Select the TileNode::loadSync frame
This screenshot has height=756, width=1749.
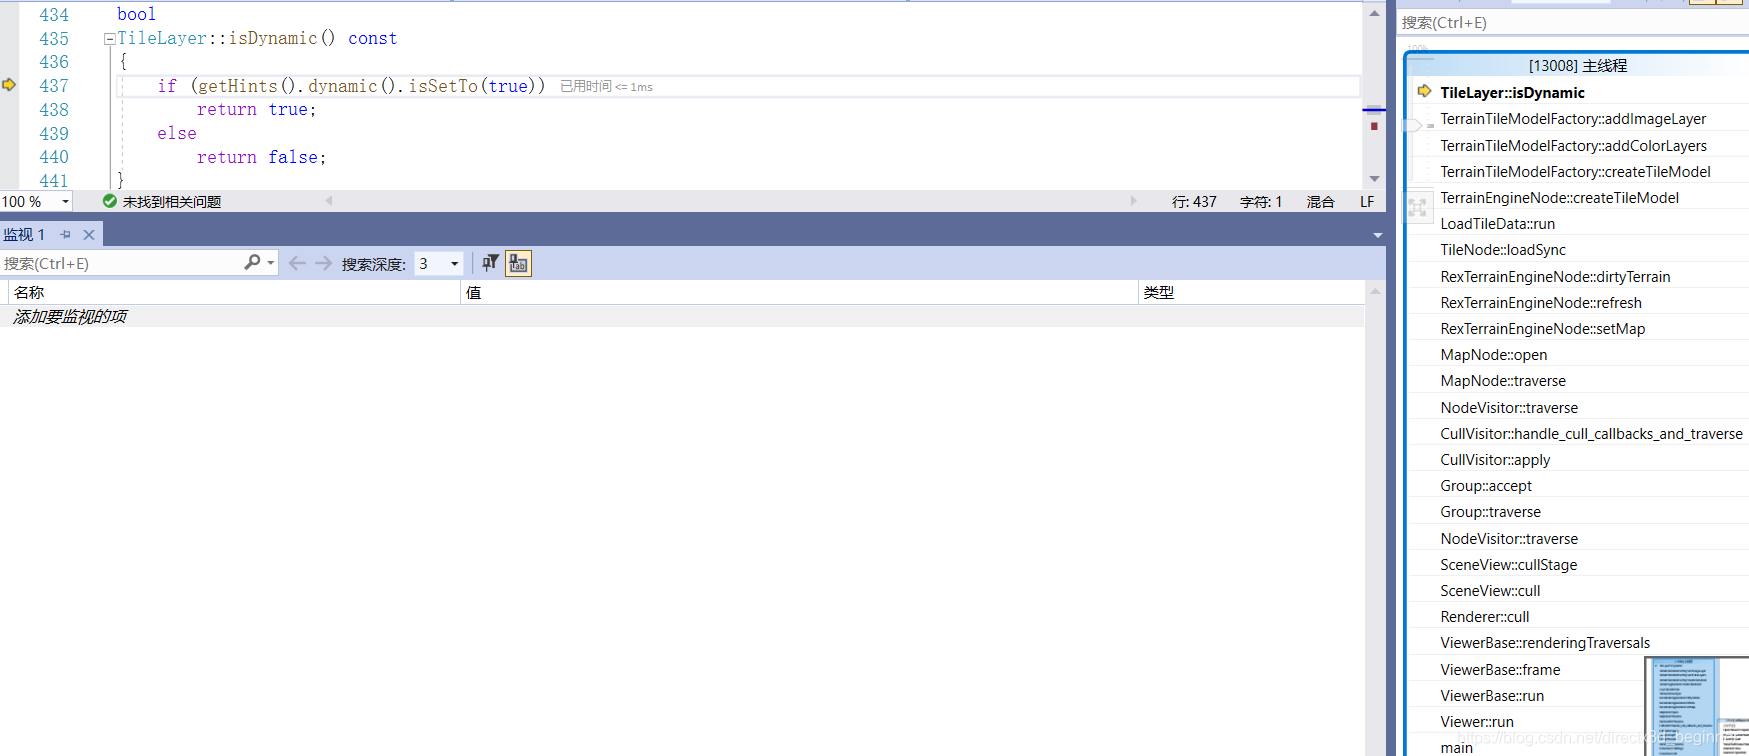tap(1503, 250)
